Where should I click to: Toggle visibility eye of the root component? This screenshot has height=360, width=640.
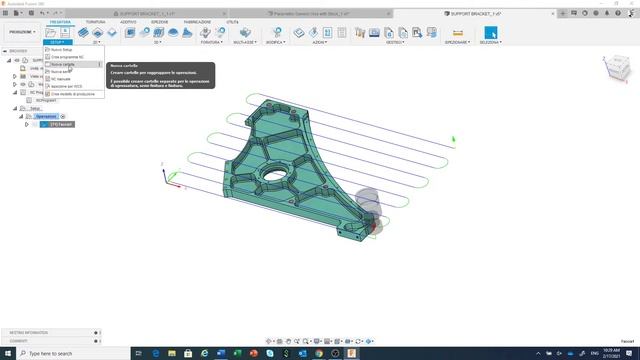pos(17,60)
